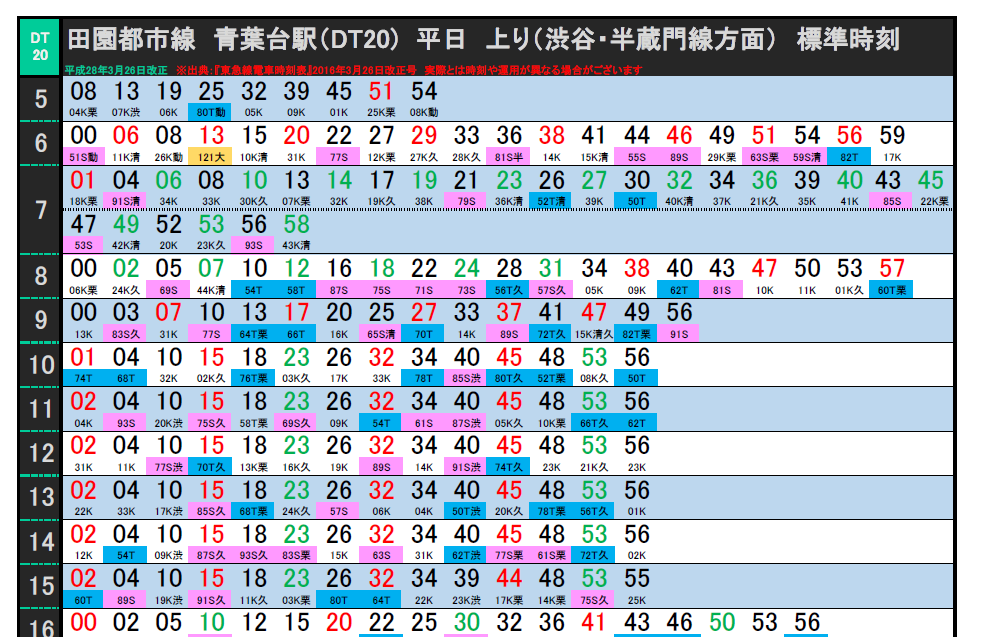Select the hour 14 row header

click(x=41, y=542)
